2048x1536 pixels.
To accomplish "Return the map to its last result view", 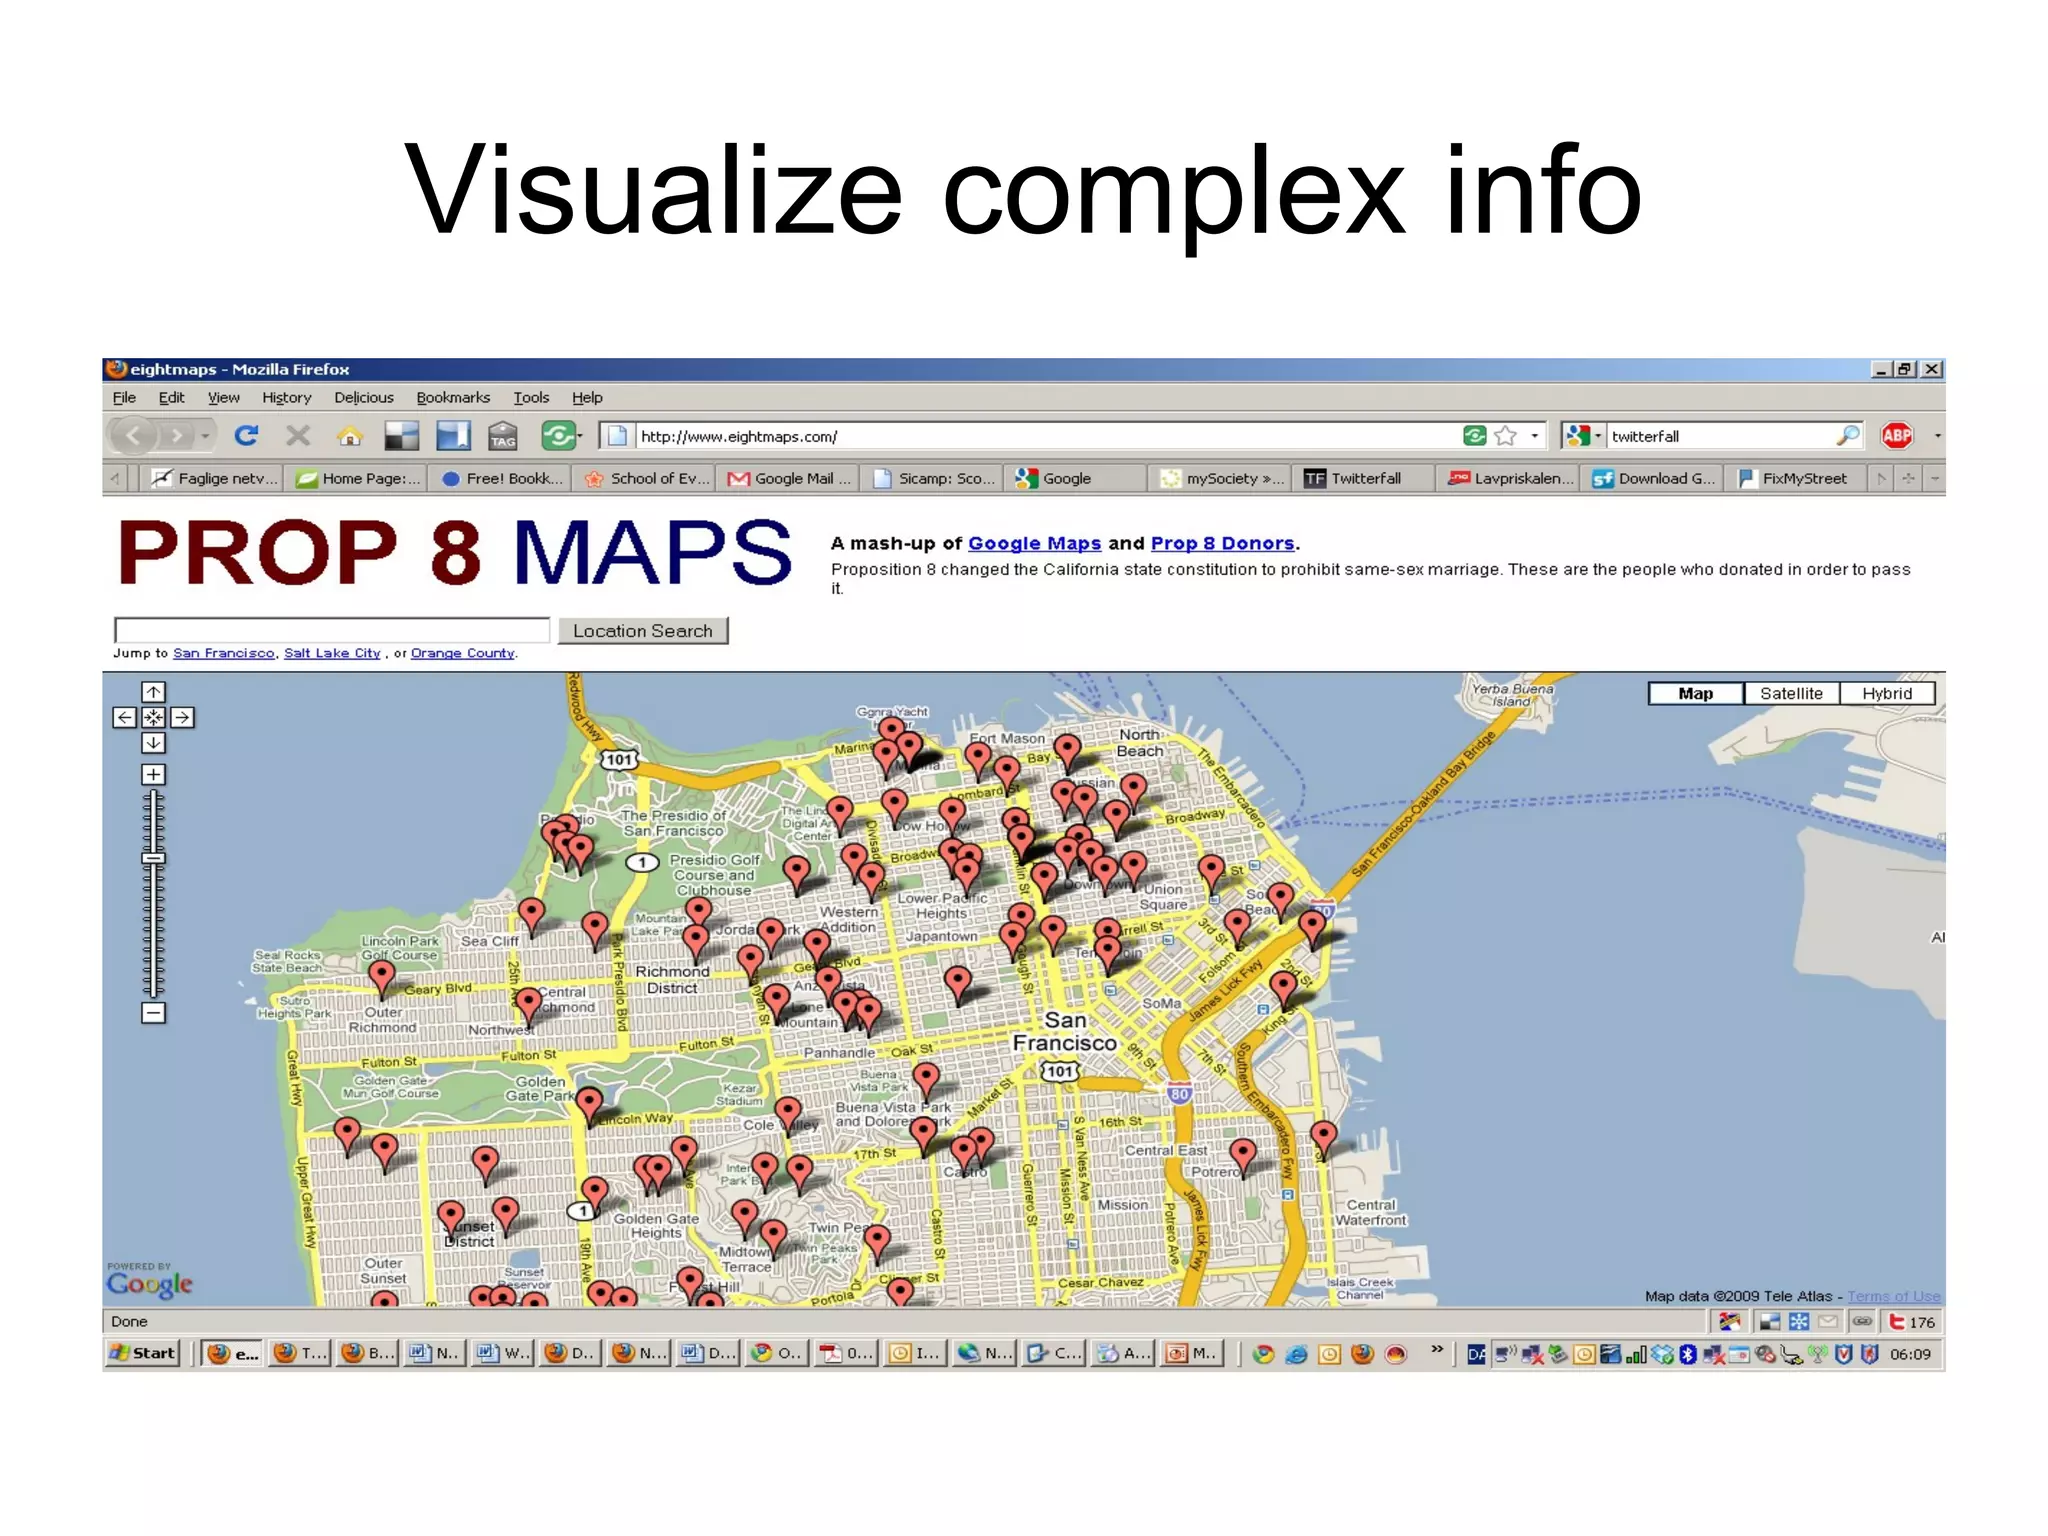I will [x=153, y=717].
